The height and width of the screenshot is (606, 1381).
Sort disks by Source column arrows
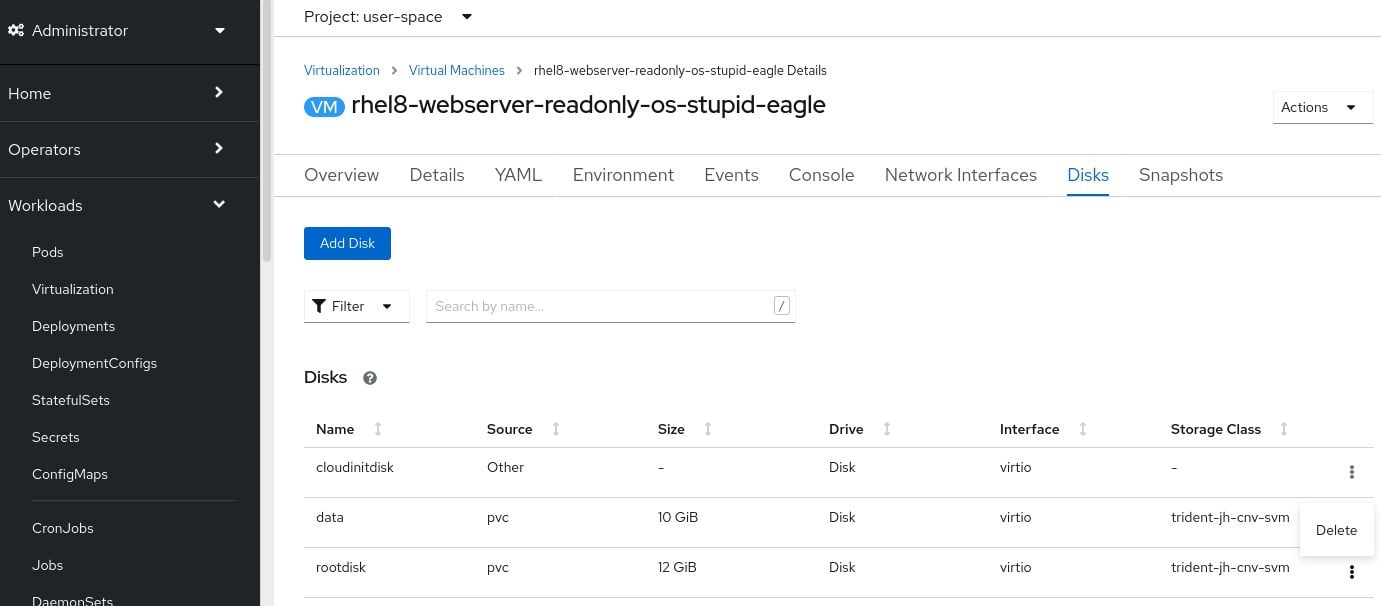point(556,429)
